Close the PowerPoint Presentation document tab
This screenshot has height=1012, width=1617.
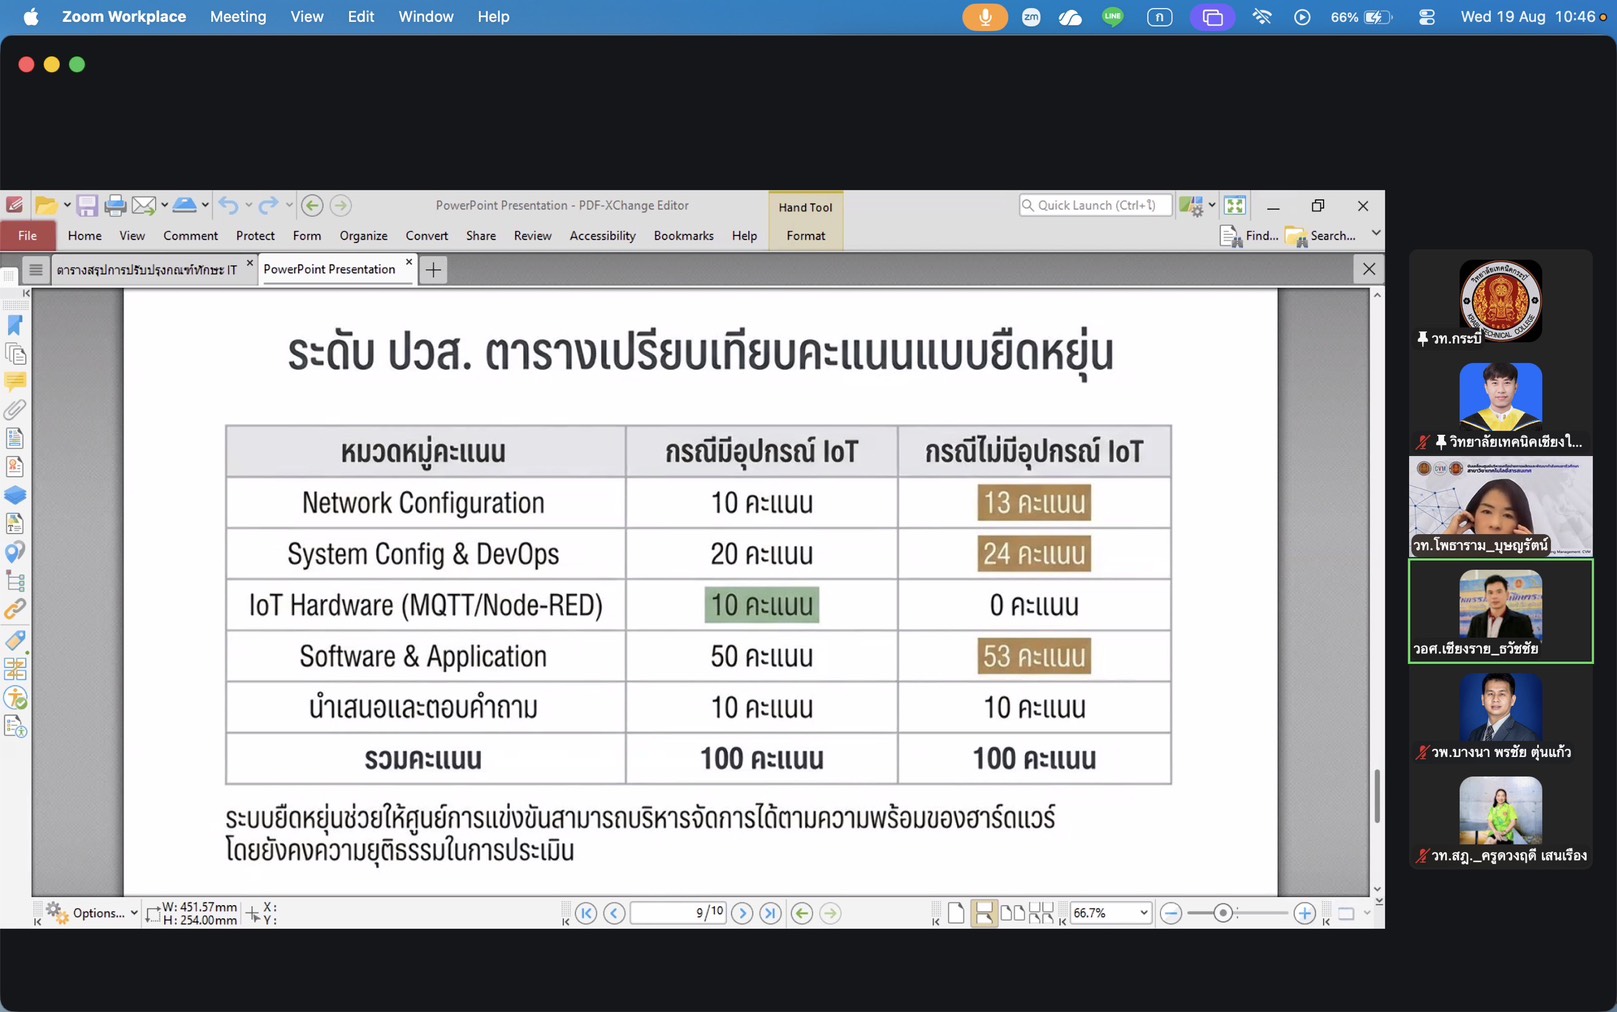[x=408, y=263]
